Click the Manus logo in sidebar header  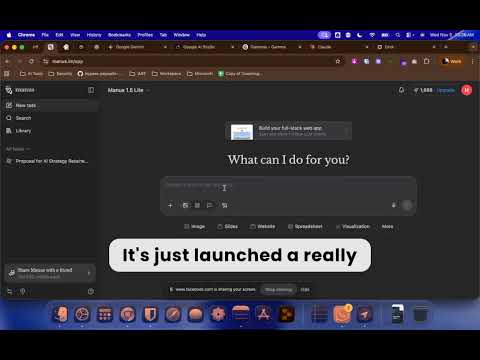pyautogui.click(x=20, y=90)
